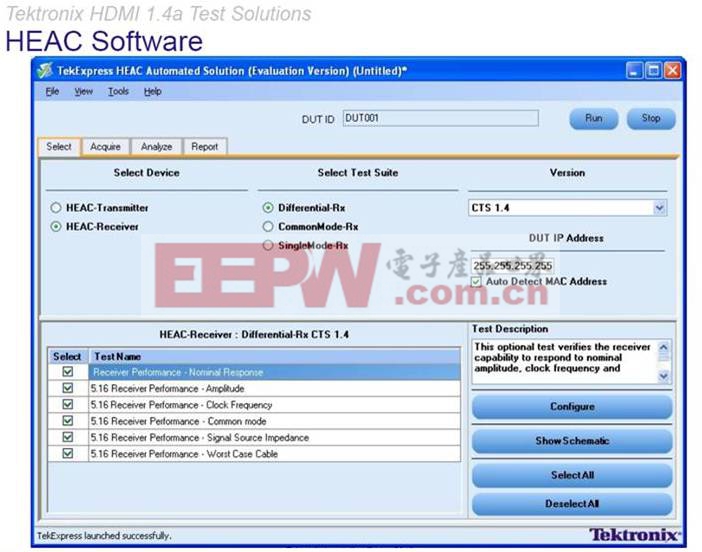The image size is (702, 552).
Task: Select the HEAC-Transmitter radio button
Action: coord(56,208)
